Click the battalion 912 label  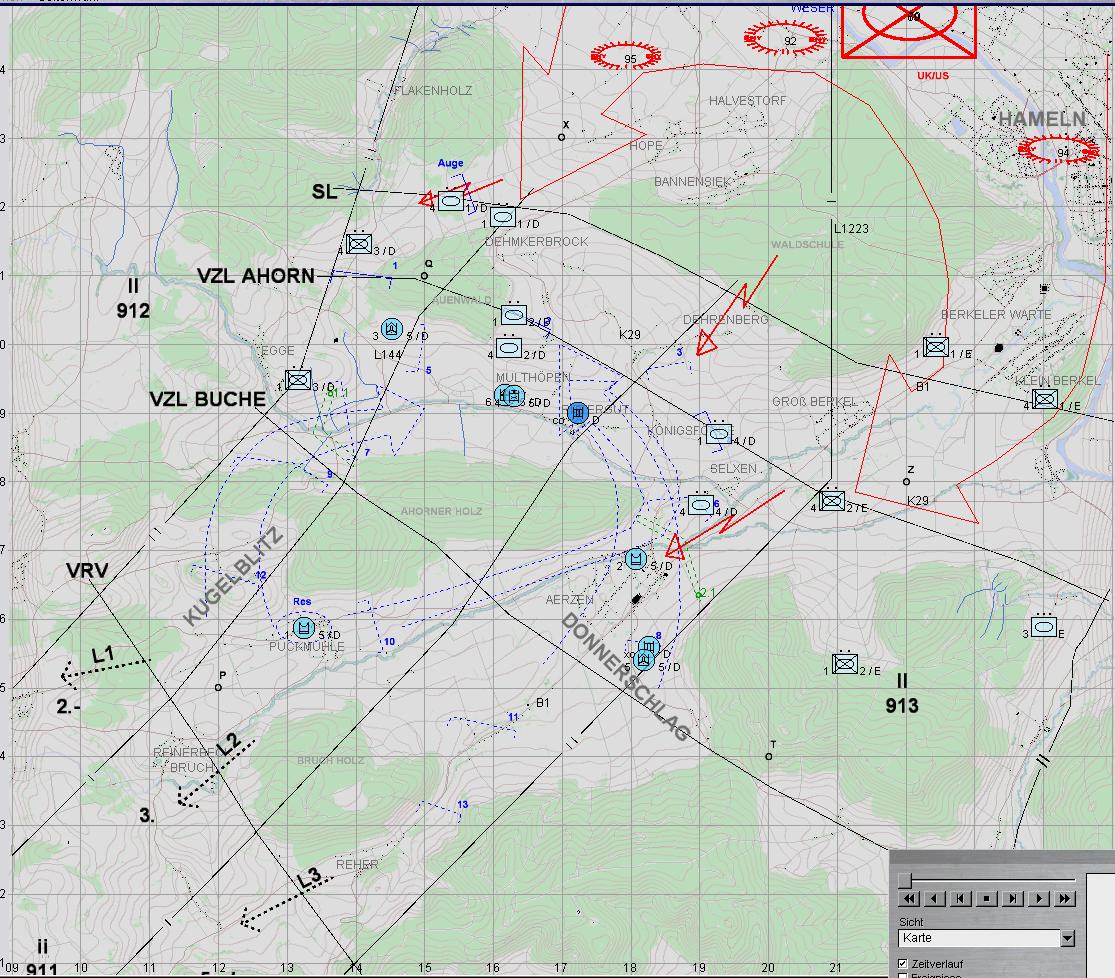tap(133, 299)
